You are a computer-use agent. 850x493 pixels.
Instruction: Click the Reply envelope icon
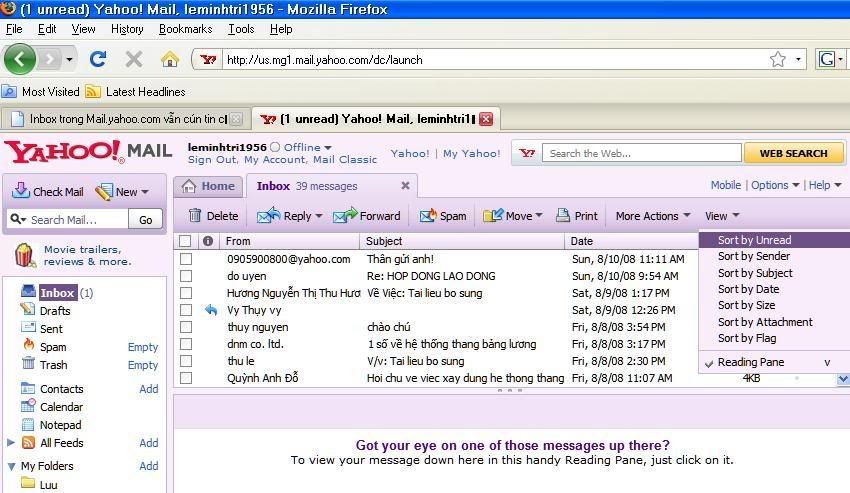(268, 215)
